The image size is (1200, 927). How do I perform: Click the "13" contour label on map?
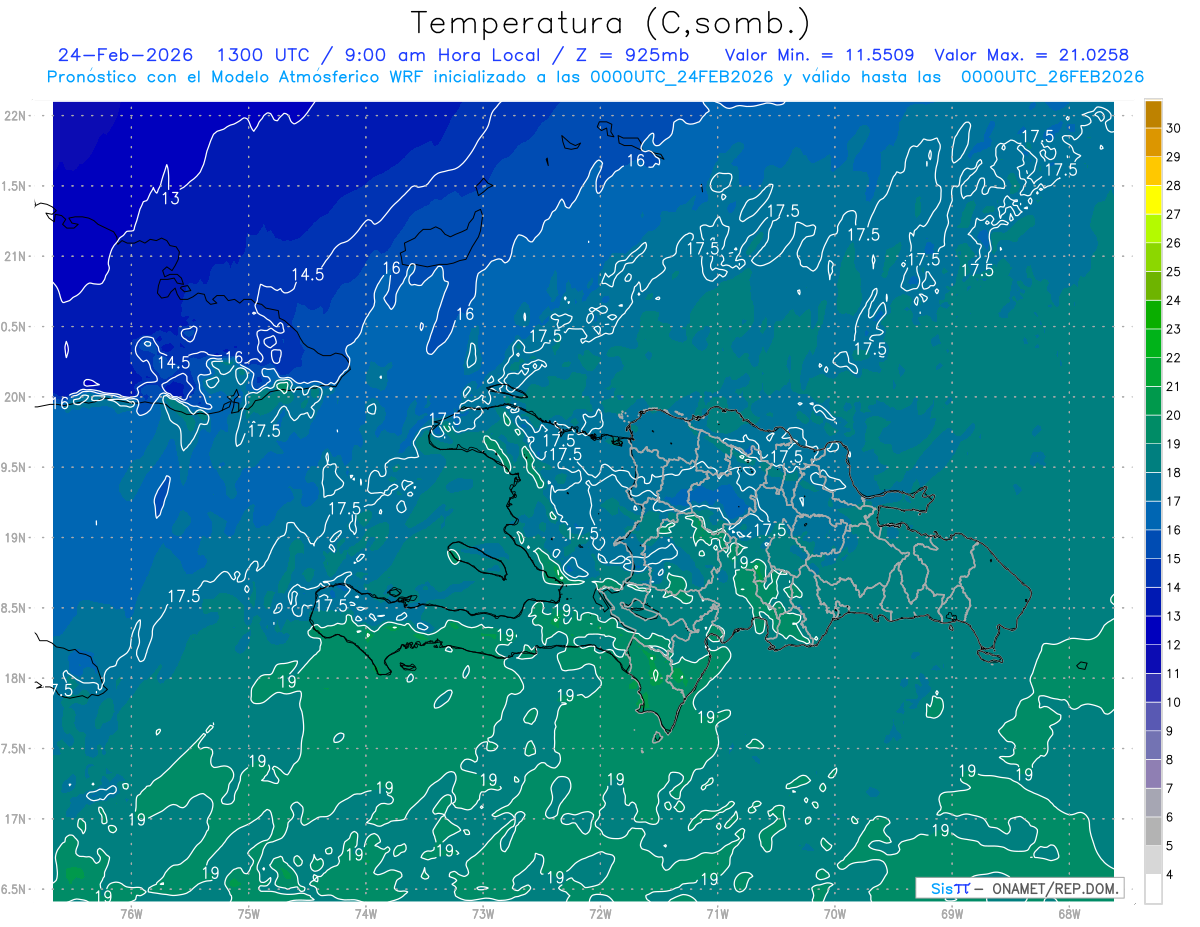pyautogui.click(x=171, y=199)
